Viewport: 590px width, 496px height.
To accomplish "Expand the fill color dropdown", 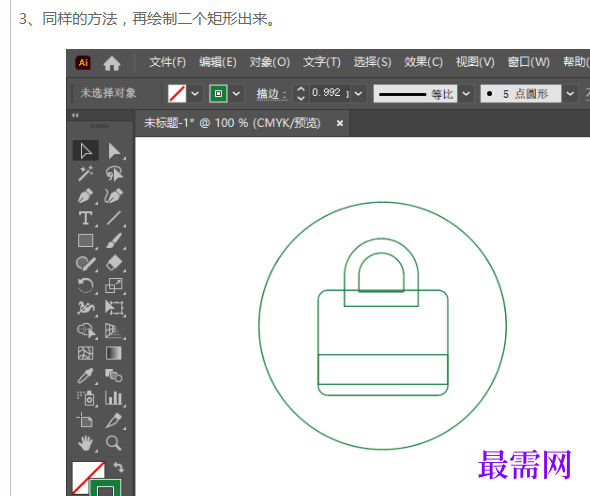I will 195,93.
